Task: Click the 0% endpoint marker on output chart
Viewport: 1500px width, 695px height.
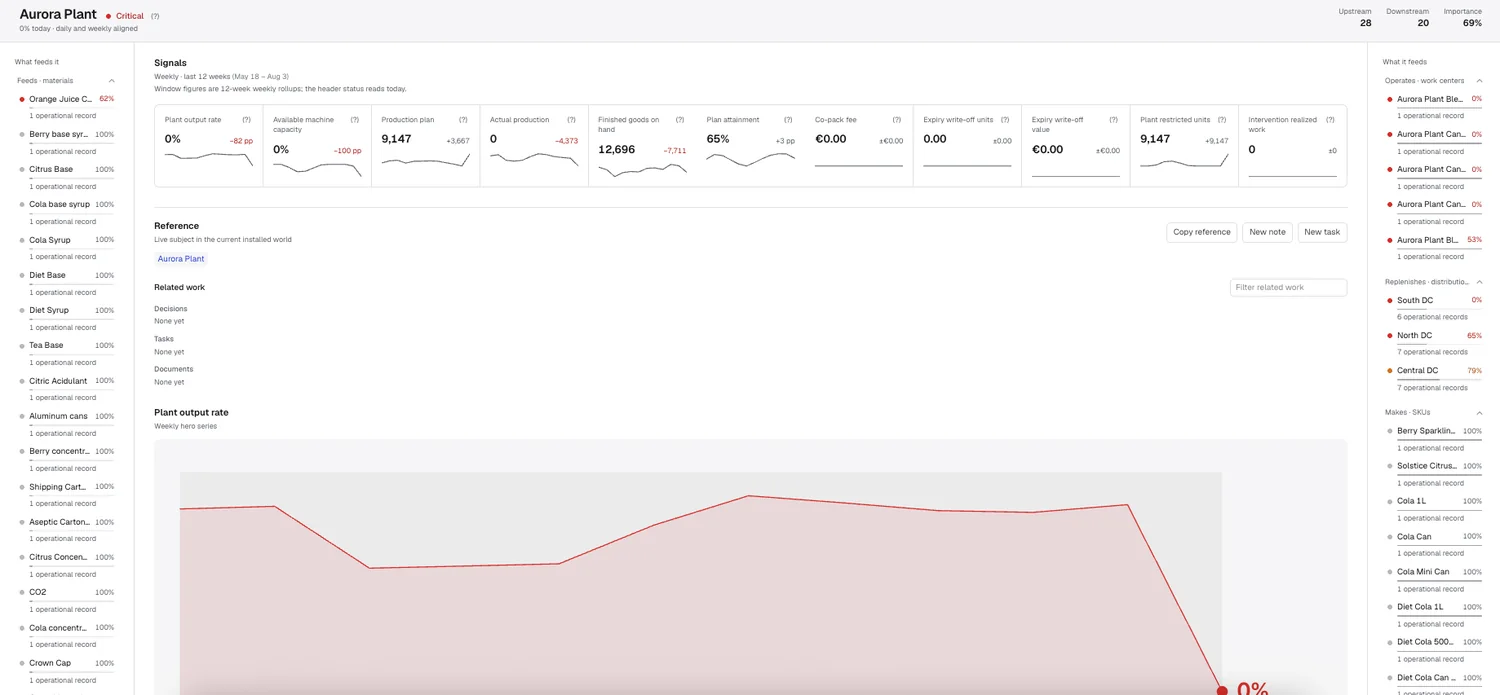Action: point(1221,689)
